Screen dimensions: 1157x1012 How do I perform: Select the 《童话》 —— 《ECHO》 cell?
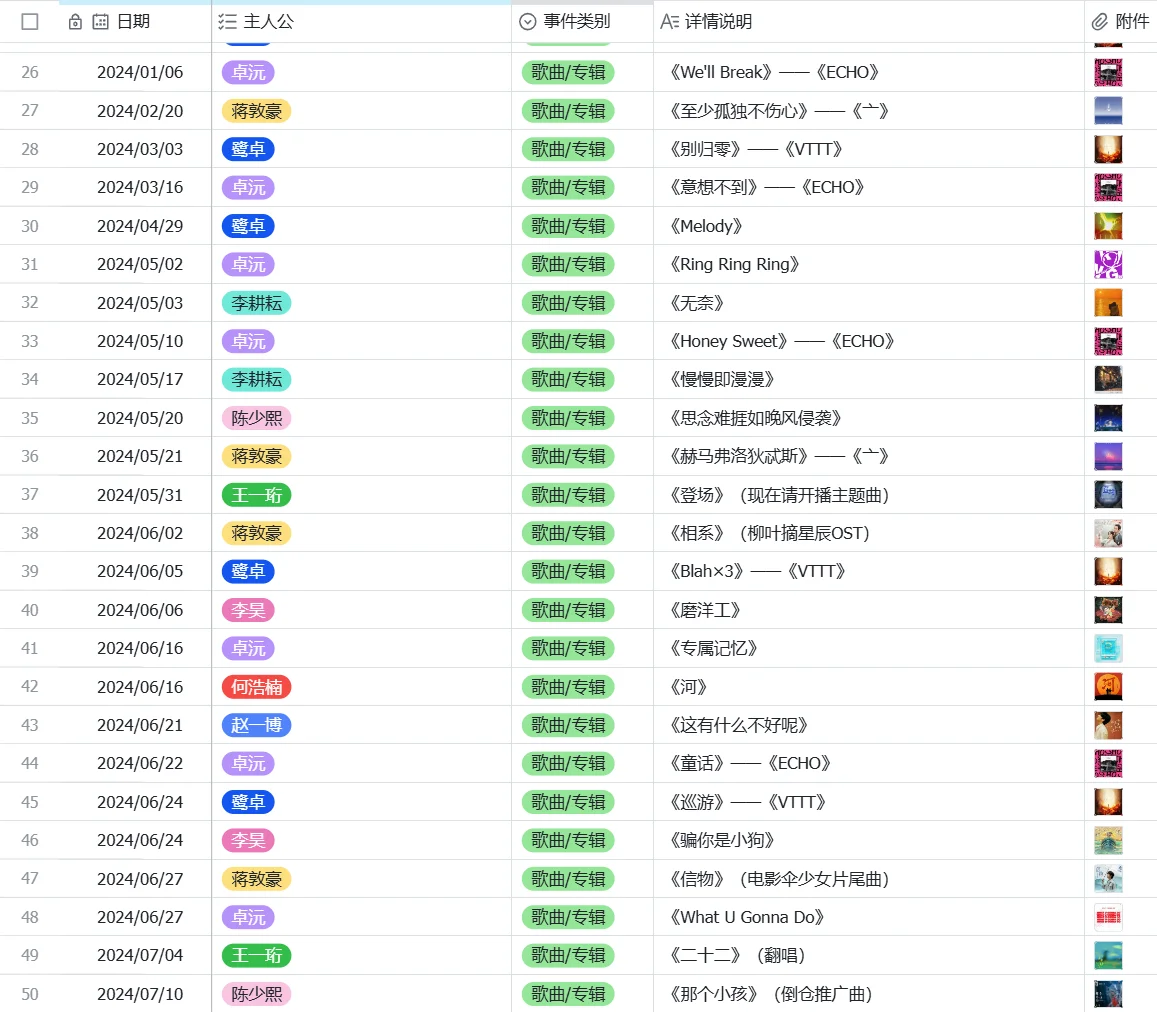868,763
